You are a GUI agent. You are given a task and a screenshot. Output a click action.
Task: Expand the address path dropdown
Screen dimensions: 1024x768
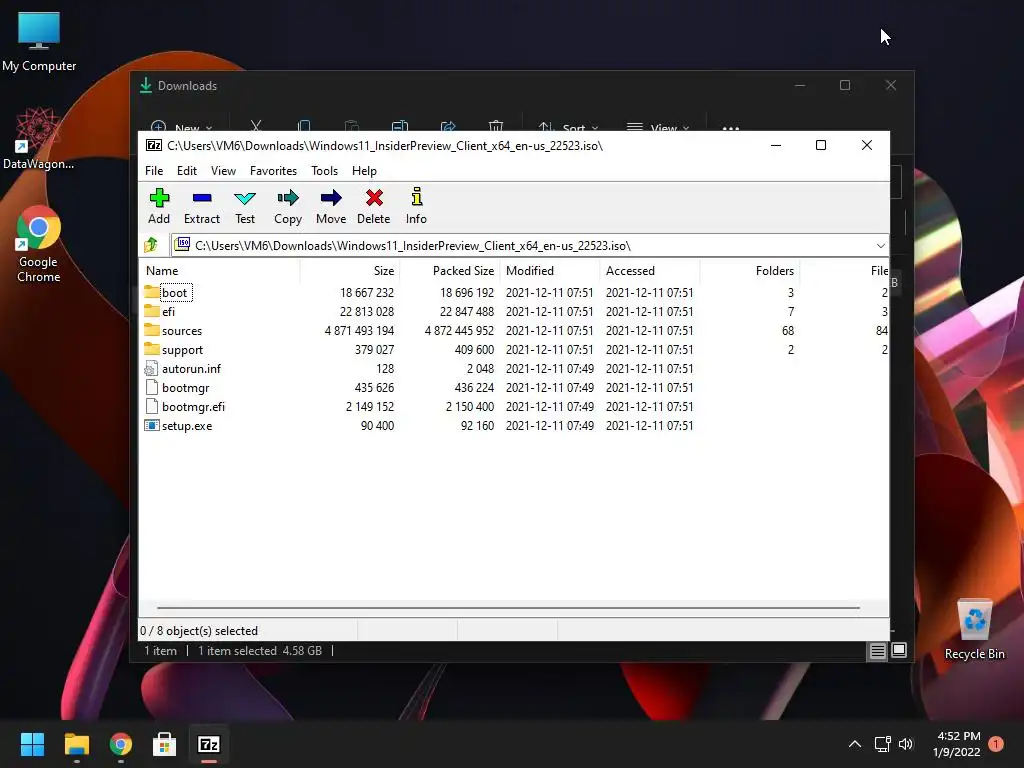[x=880, y=246]
